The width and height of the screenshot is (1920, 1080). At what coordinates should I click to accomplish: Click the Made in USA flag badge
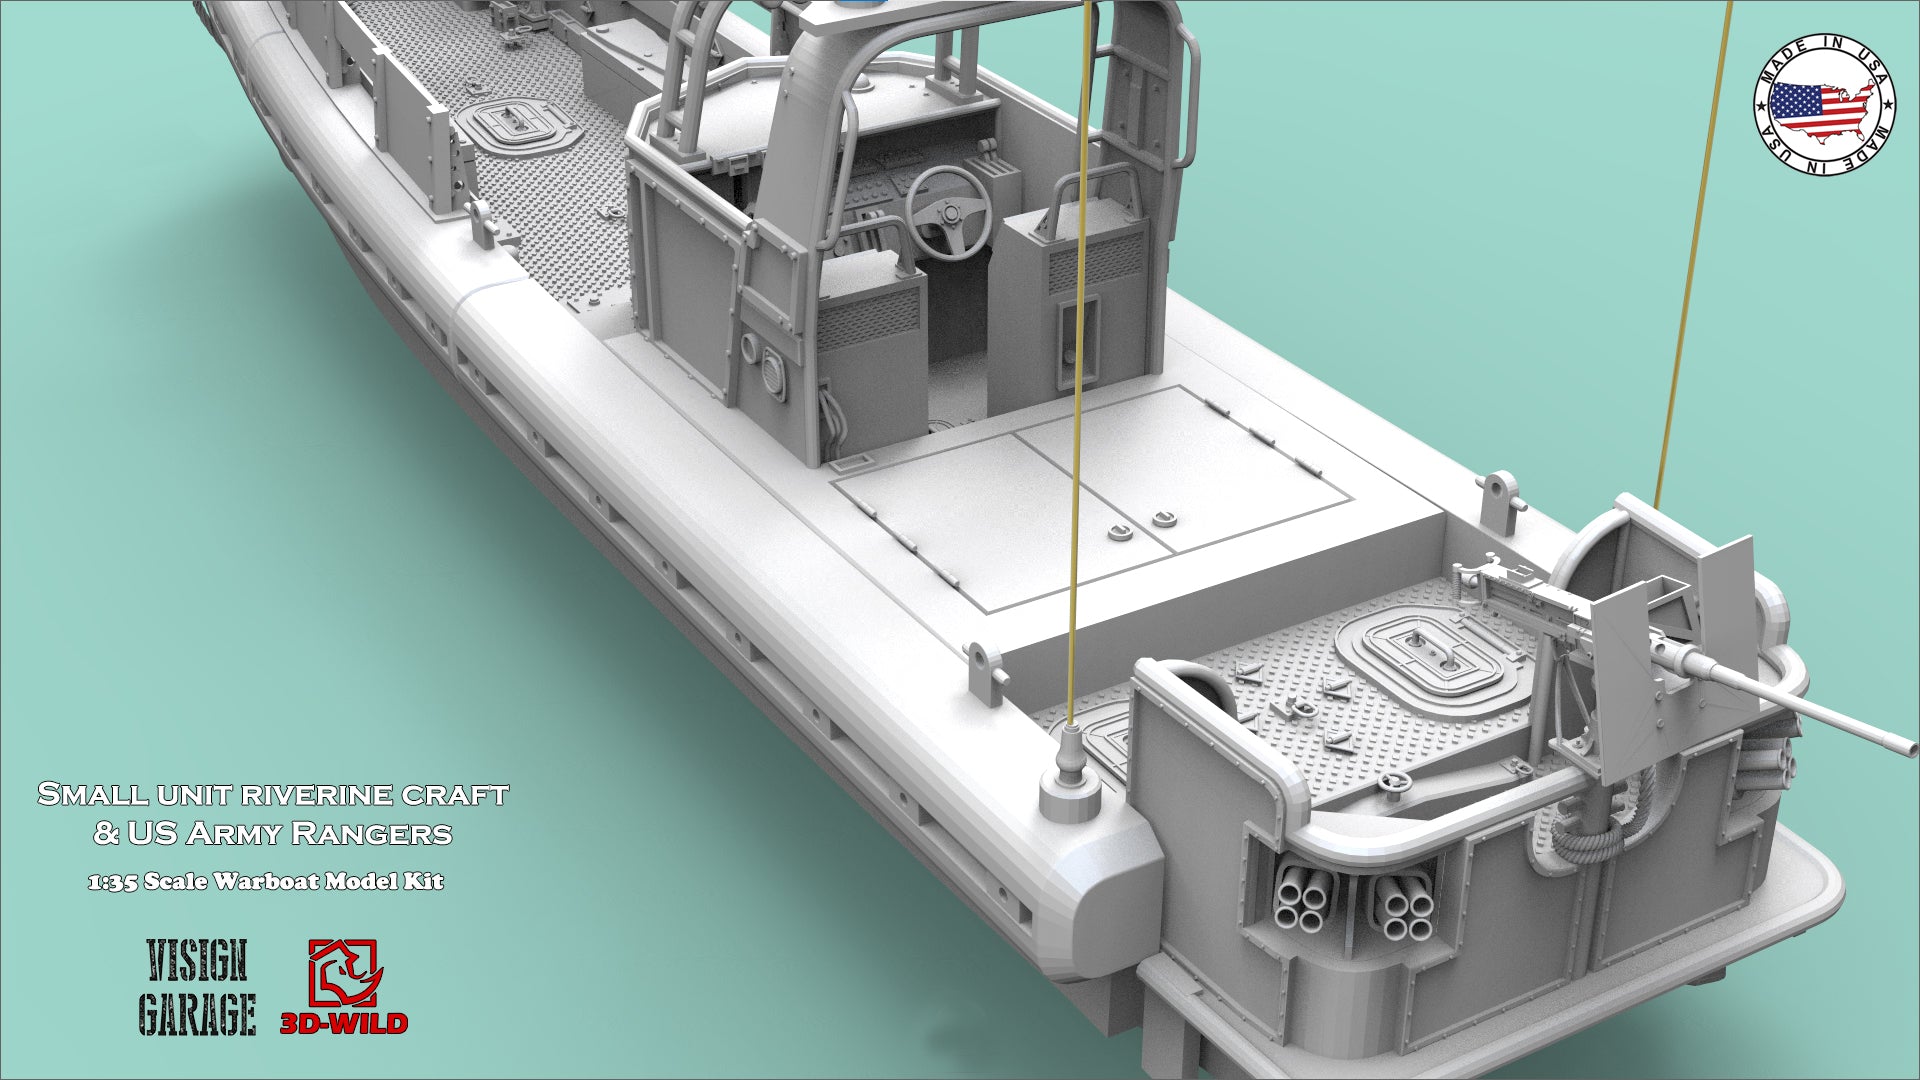click(x=1824, y=106)
